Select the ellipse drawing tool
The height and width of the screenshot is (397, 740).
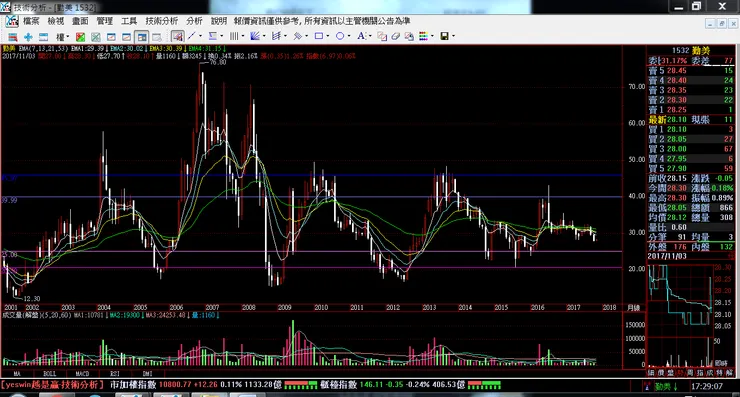point(340,36)
